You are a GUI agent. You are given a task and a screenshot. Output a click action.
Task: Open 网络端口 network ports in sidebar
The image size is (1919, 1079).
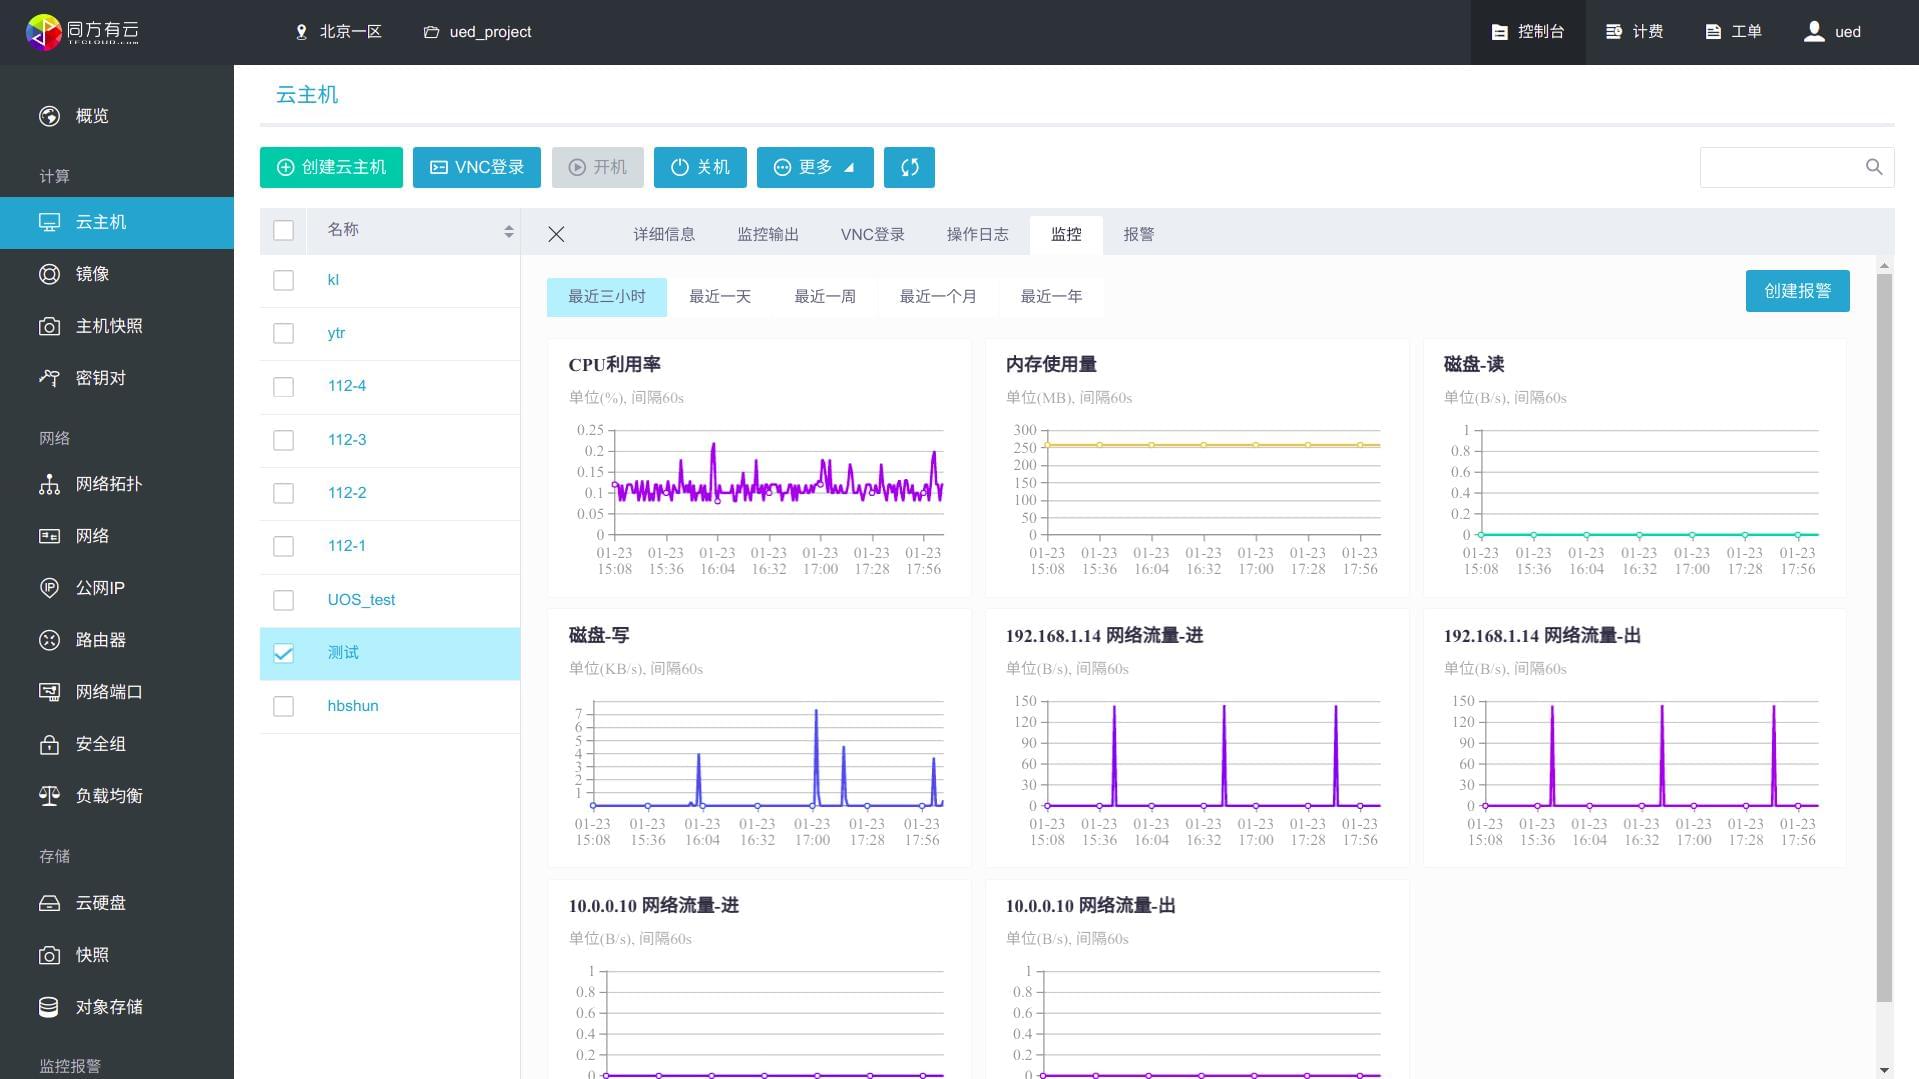[117, 692]
